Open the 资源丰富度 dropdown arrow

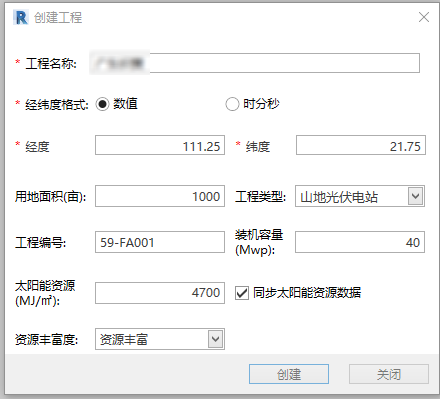click(x=216, y=339)
